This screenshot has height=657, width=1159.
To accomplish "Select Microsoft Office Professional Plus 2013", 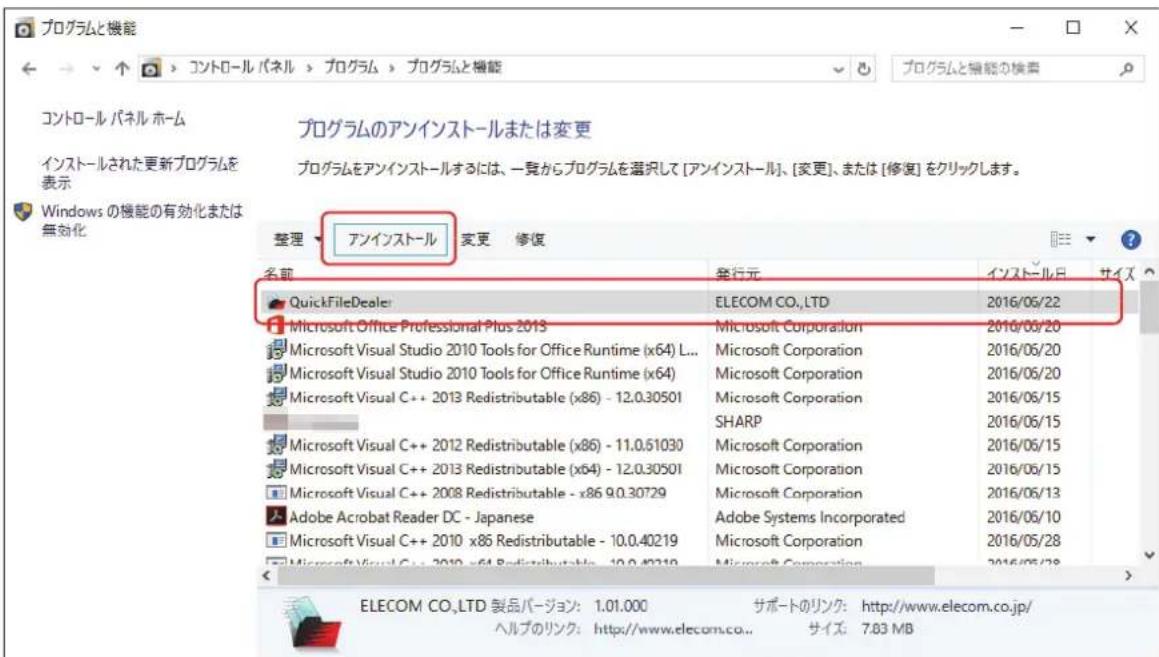I will pyautogui.click(x=418, y=326).
